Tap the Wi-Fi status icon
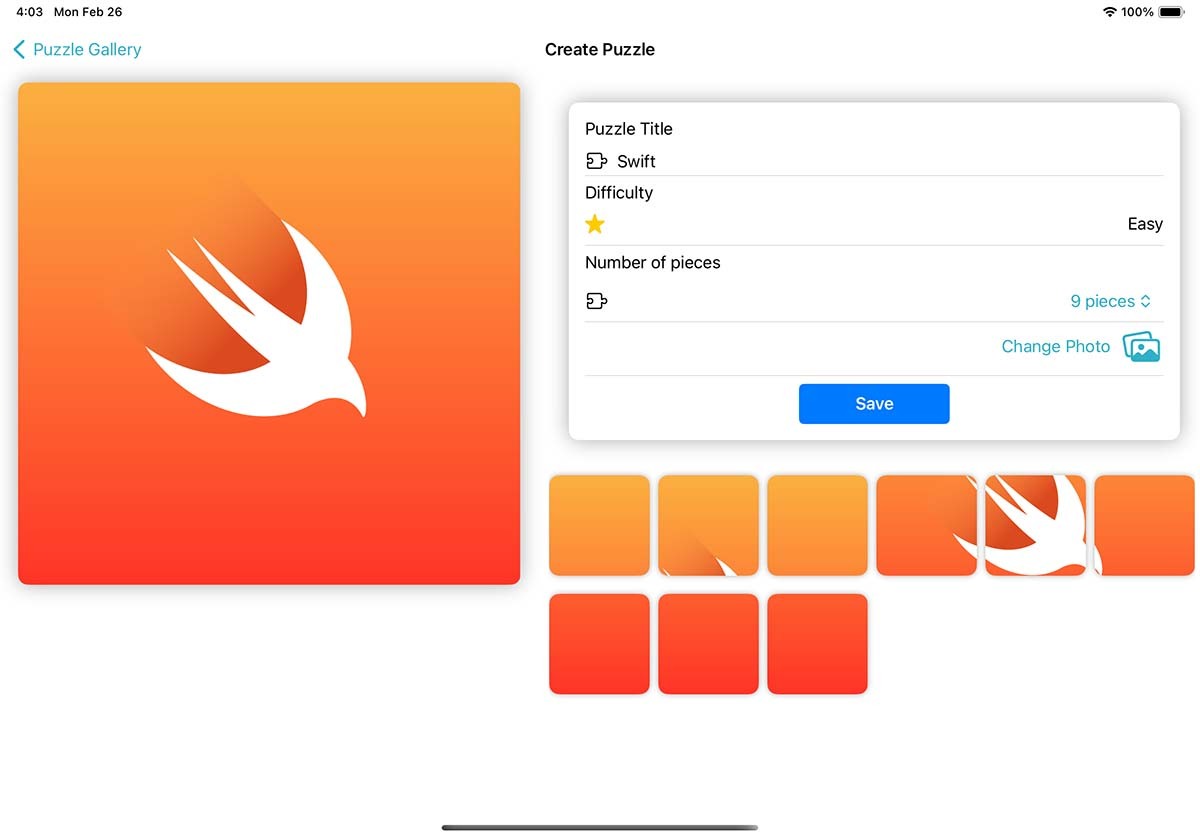 pyautogui.click(x=1109, y=12)
